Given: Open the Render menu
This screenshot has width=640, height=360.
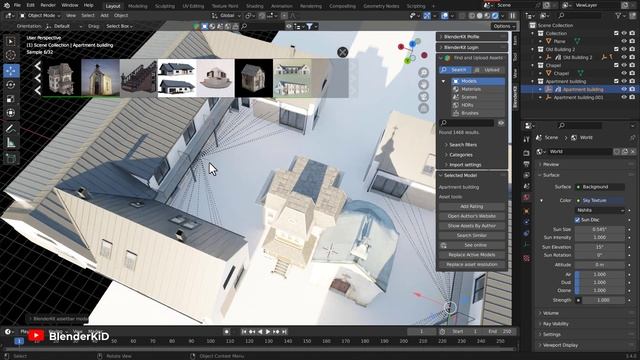Looking at the screenshot, I should (x=48, y=5).
